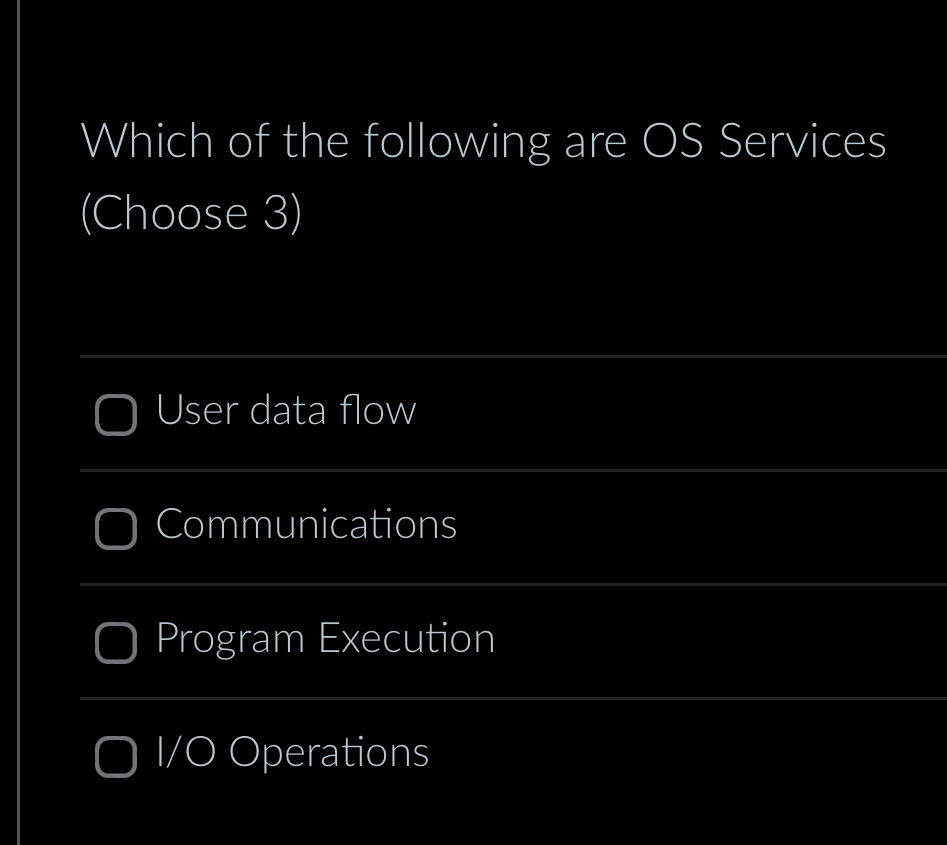
Task: Click the word 'flow' in first option
Action: click(x=377, y=411)
